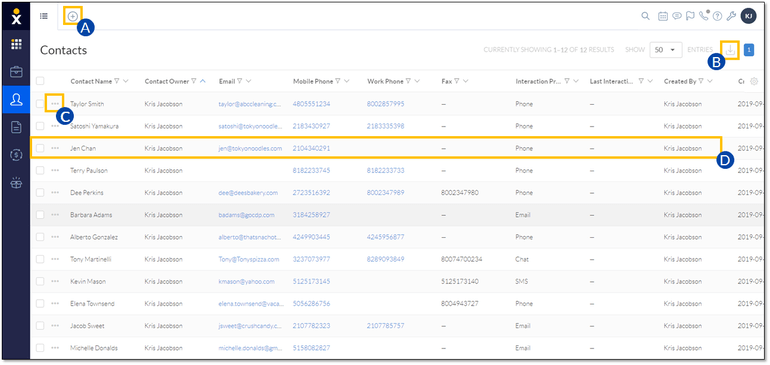
Task: Toggle Contact Owner column sort chevron
Action: [x=203, y=82]
